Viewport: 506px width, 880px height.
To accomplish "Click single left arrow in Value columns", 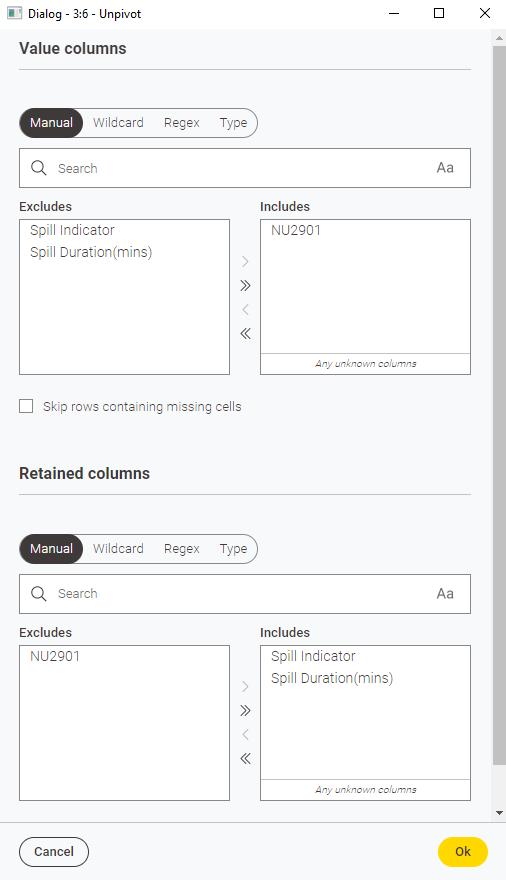I will coord(245,309).
